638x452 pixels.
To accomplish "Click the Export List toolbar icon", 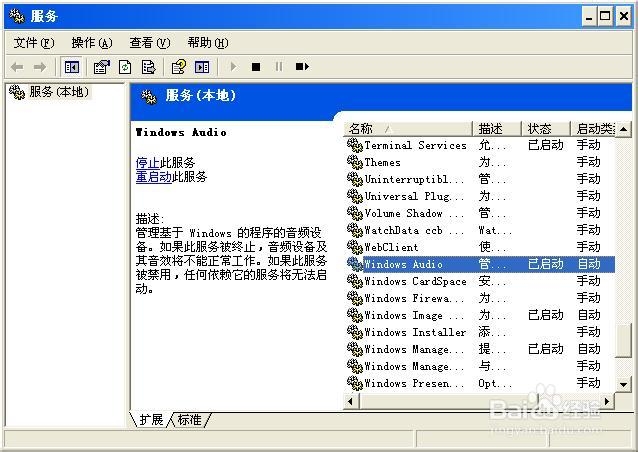I will (x=148, y=67).
